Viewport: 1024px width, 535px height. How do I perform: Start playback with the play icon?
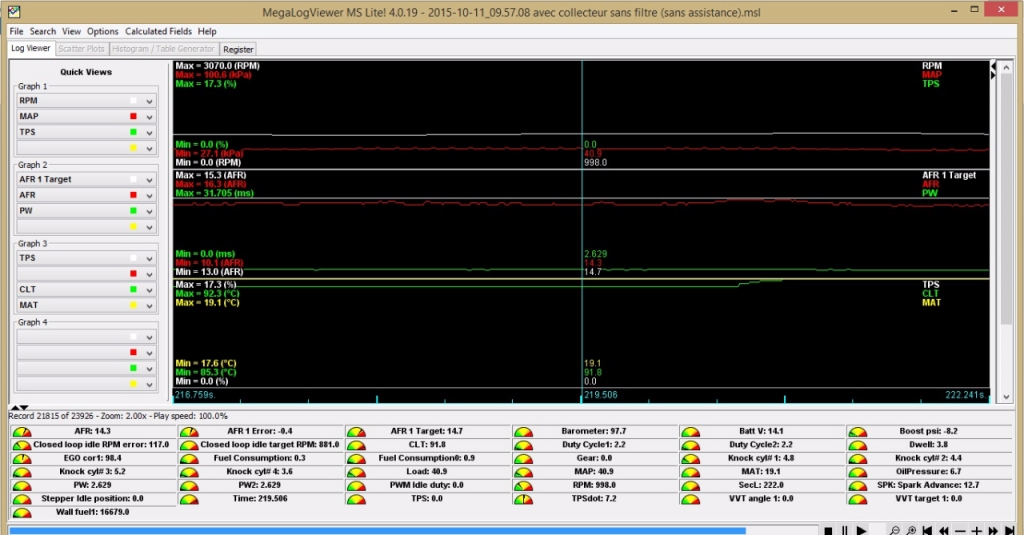(861, 530)
